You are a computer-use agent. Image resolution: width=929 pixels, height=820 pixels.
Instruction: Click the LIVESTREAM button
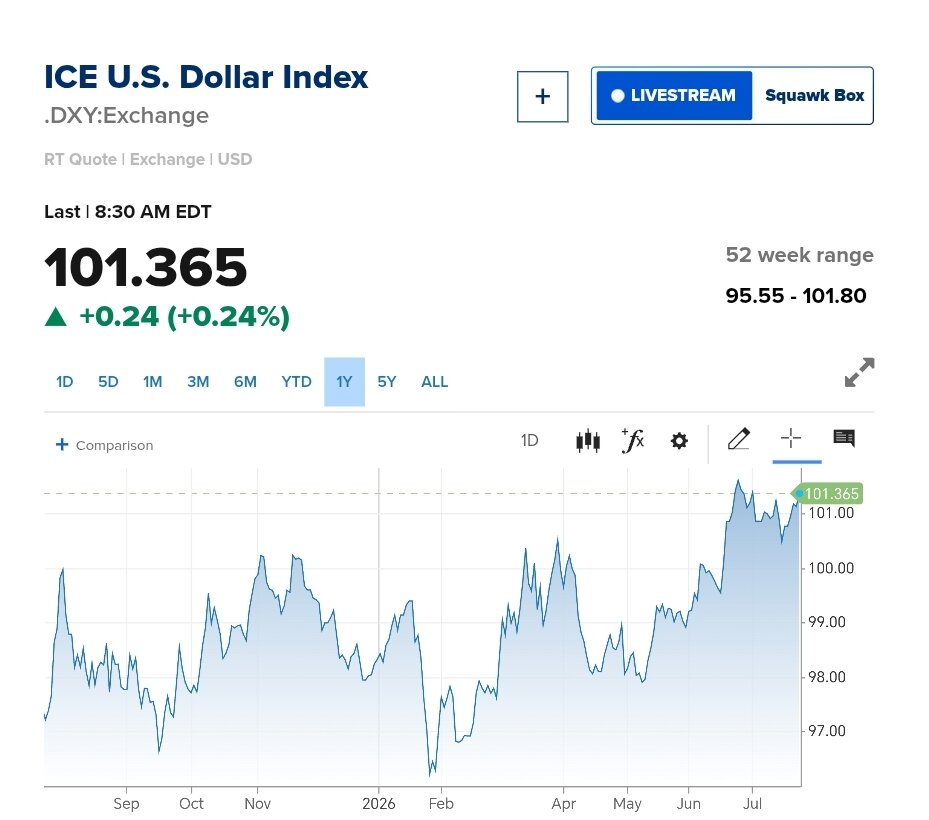click(674, 95)
